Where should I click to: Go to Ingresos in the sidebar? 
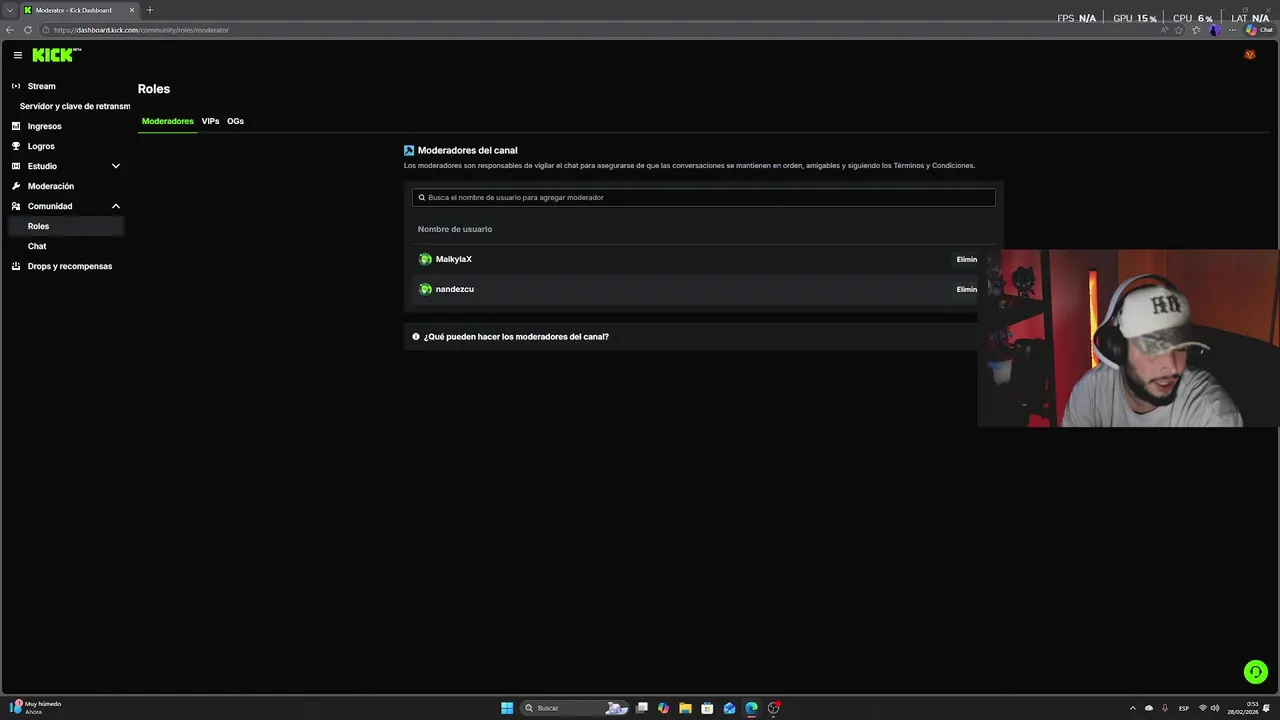pos(44,126)
